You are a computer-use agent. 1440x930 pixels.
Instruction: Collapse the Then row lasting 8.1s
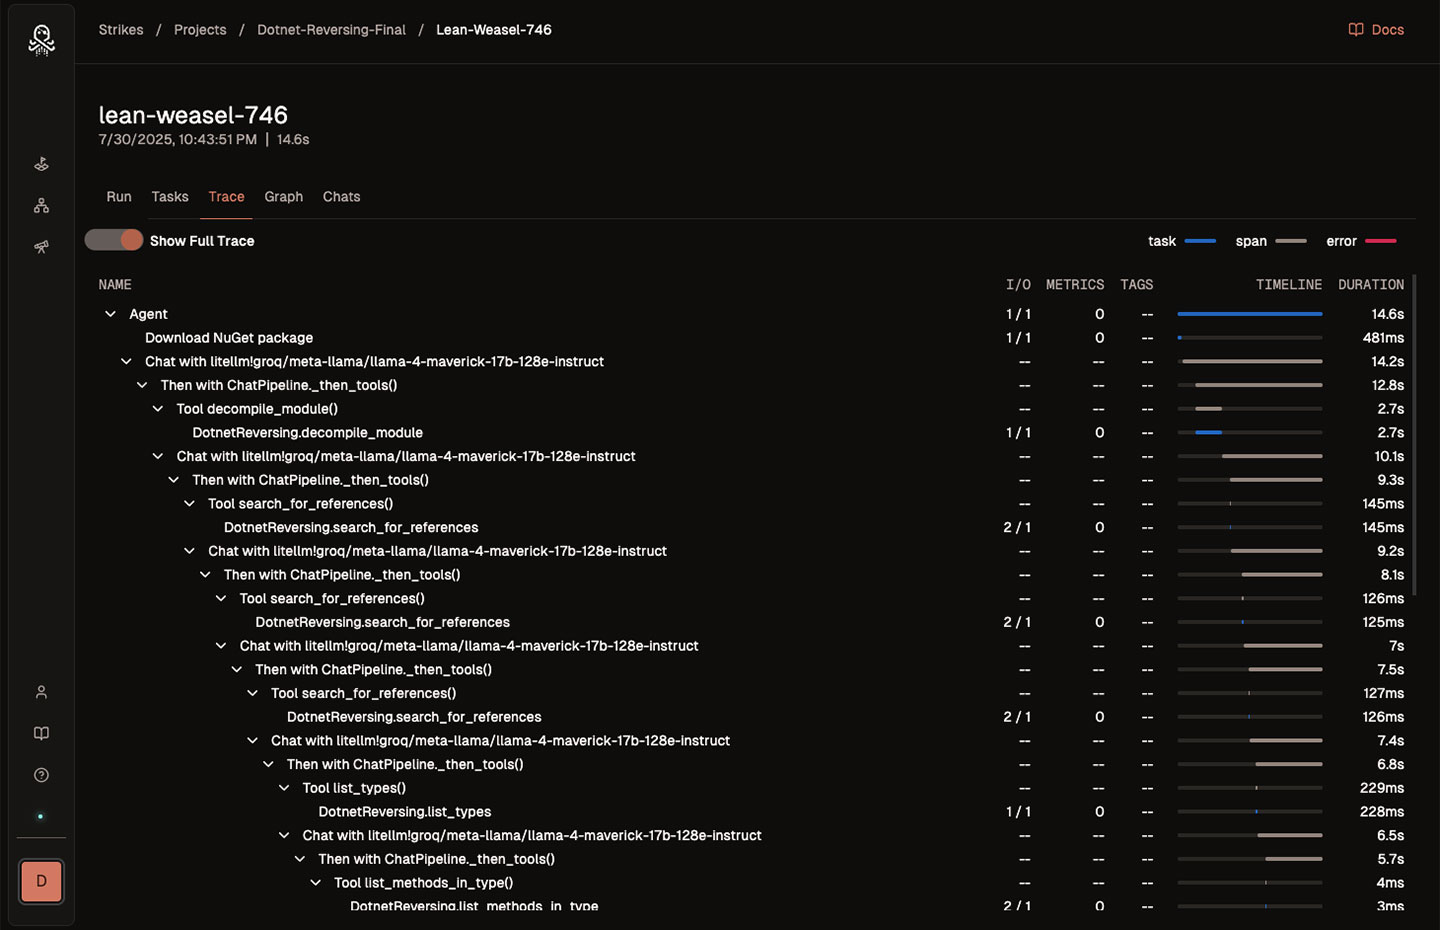205,575
